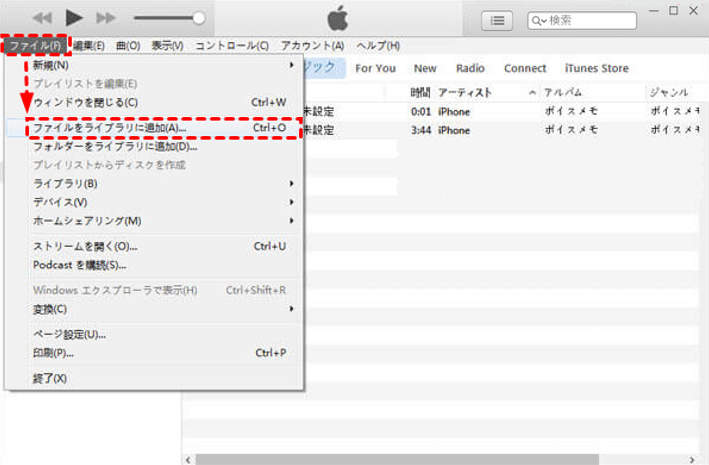Open the 曲(O) menu
The width and height of the screenshot is (709, 465).
[128, 46]
